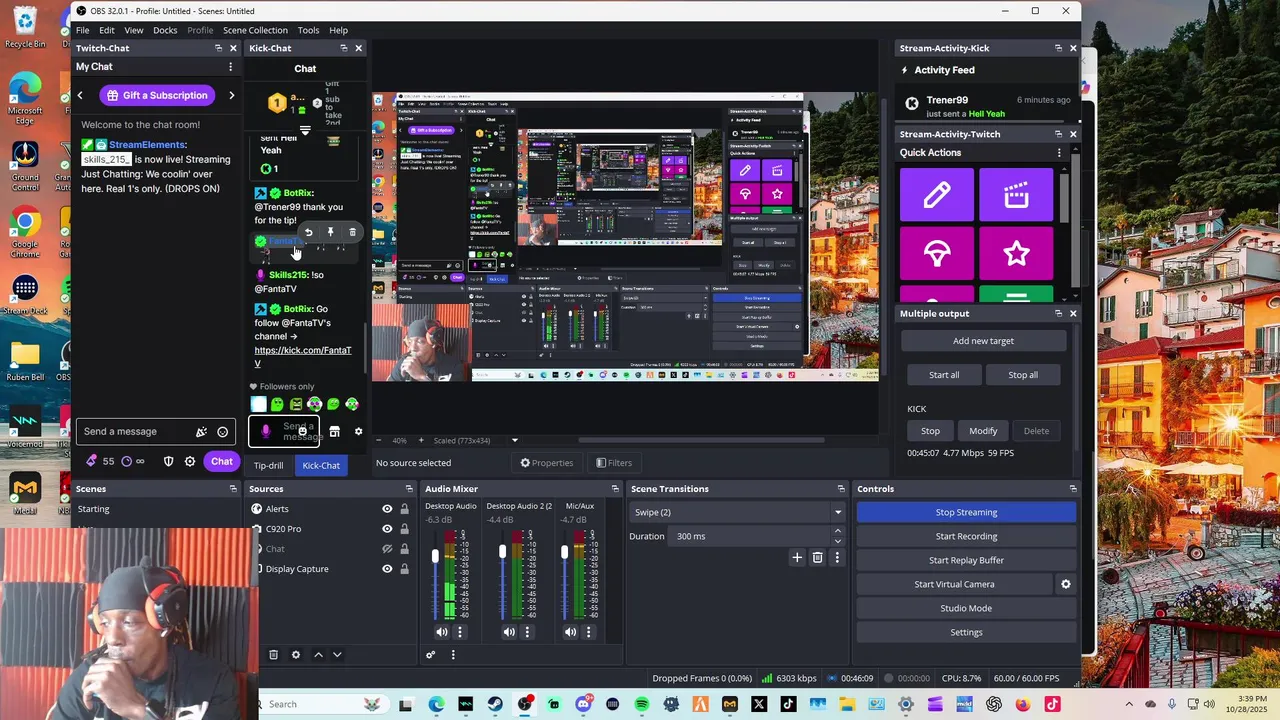The width and height of the screenshot is (1280, 720).
Task: Open Steam from the taskbar
Action: point(495,704)
